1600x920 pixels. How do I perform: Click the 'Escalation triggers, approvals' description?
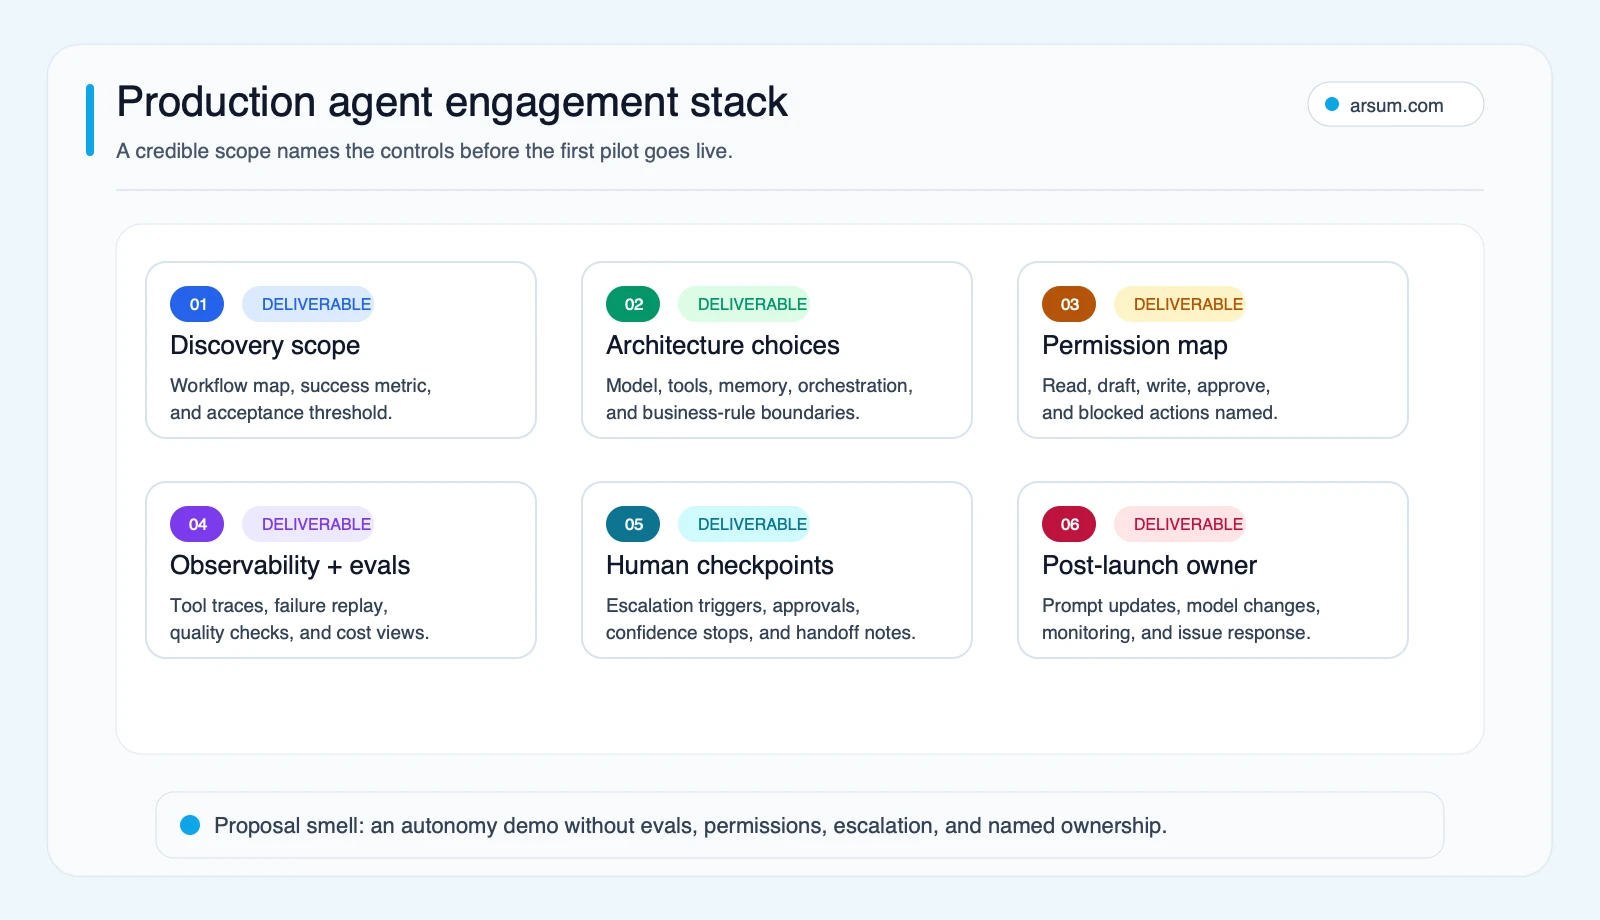point(761,619)
